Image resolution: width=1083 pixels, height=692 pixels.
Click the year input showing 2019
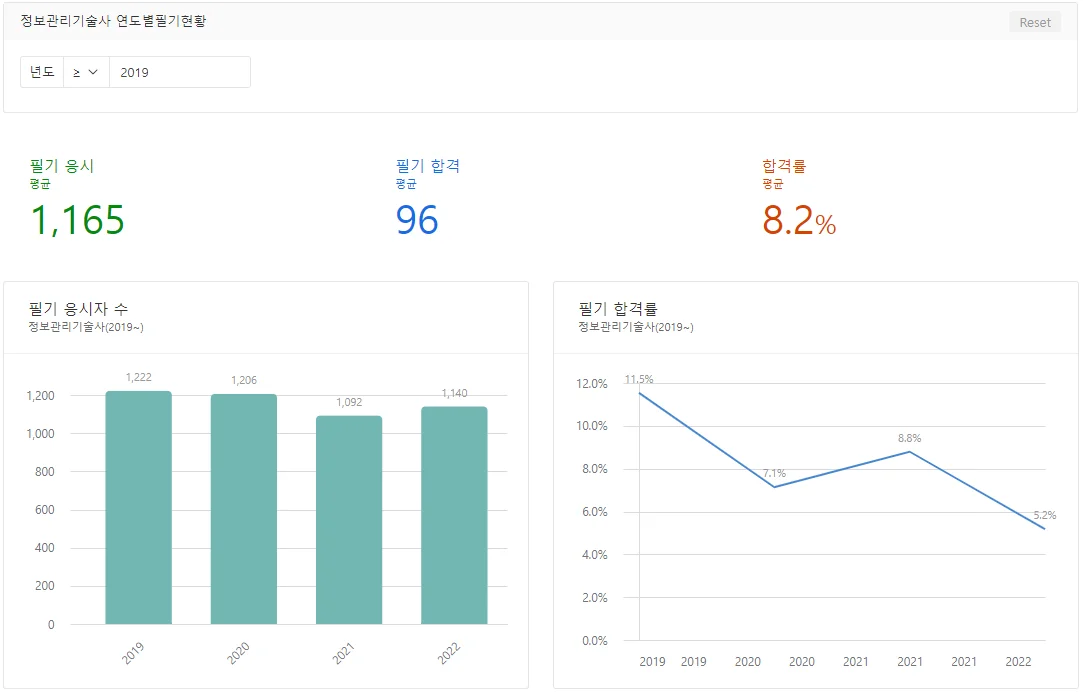coord(180,71)
